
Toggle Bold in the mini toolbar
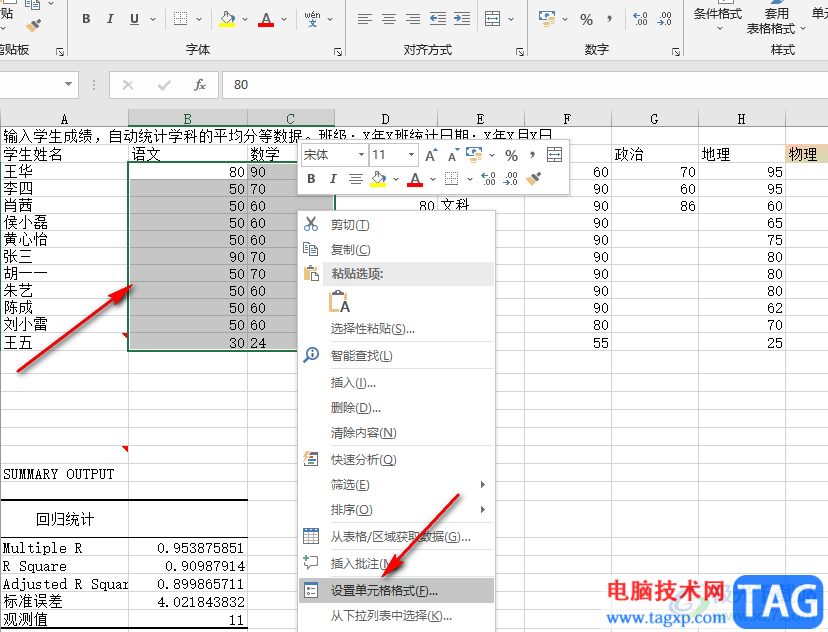pyautogui.click(x=312, y=179)
